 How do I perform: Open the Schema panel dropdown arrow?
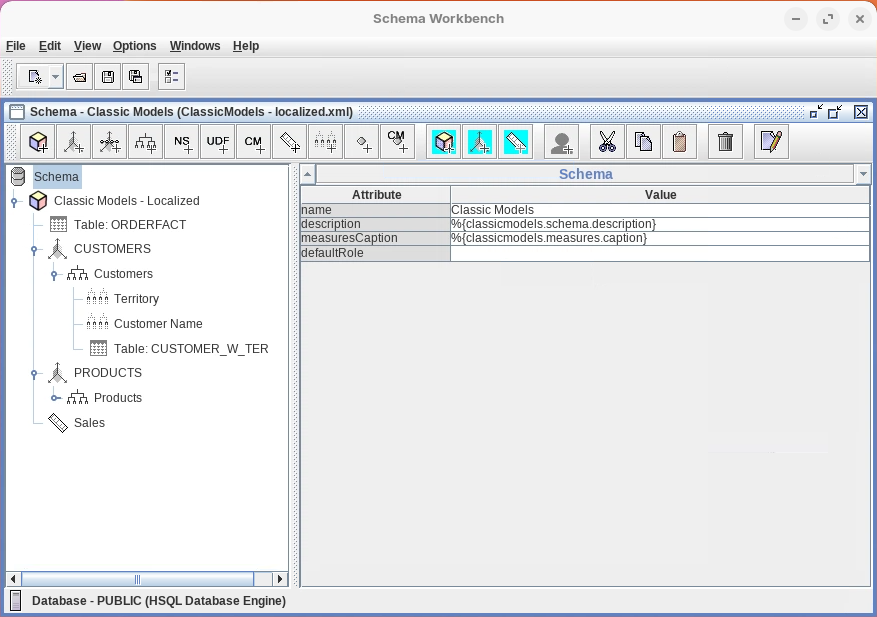[x=862, y=174]
